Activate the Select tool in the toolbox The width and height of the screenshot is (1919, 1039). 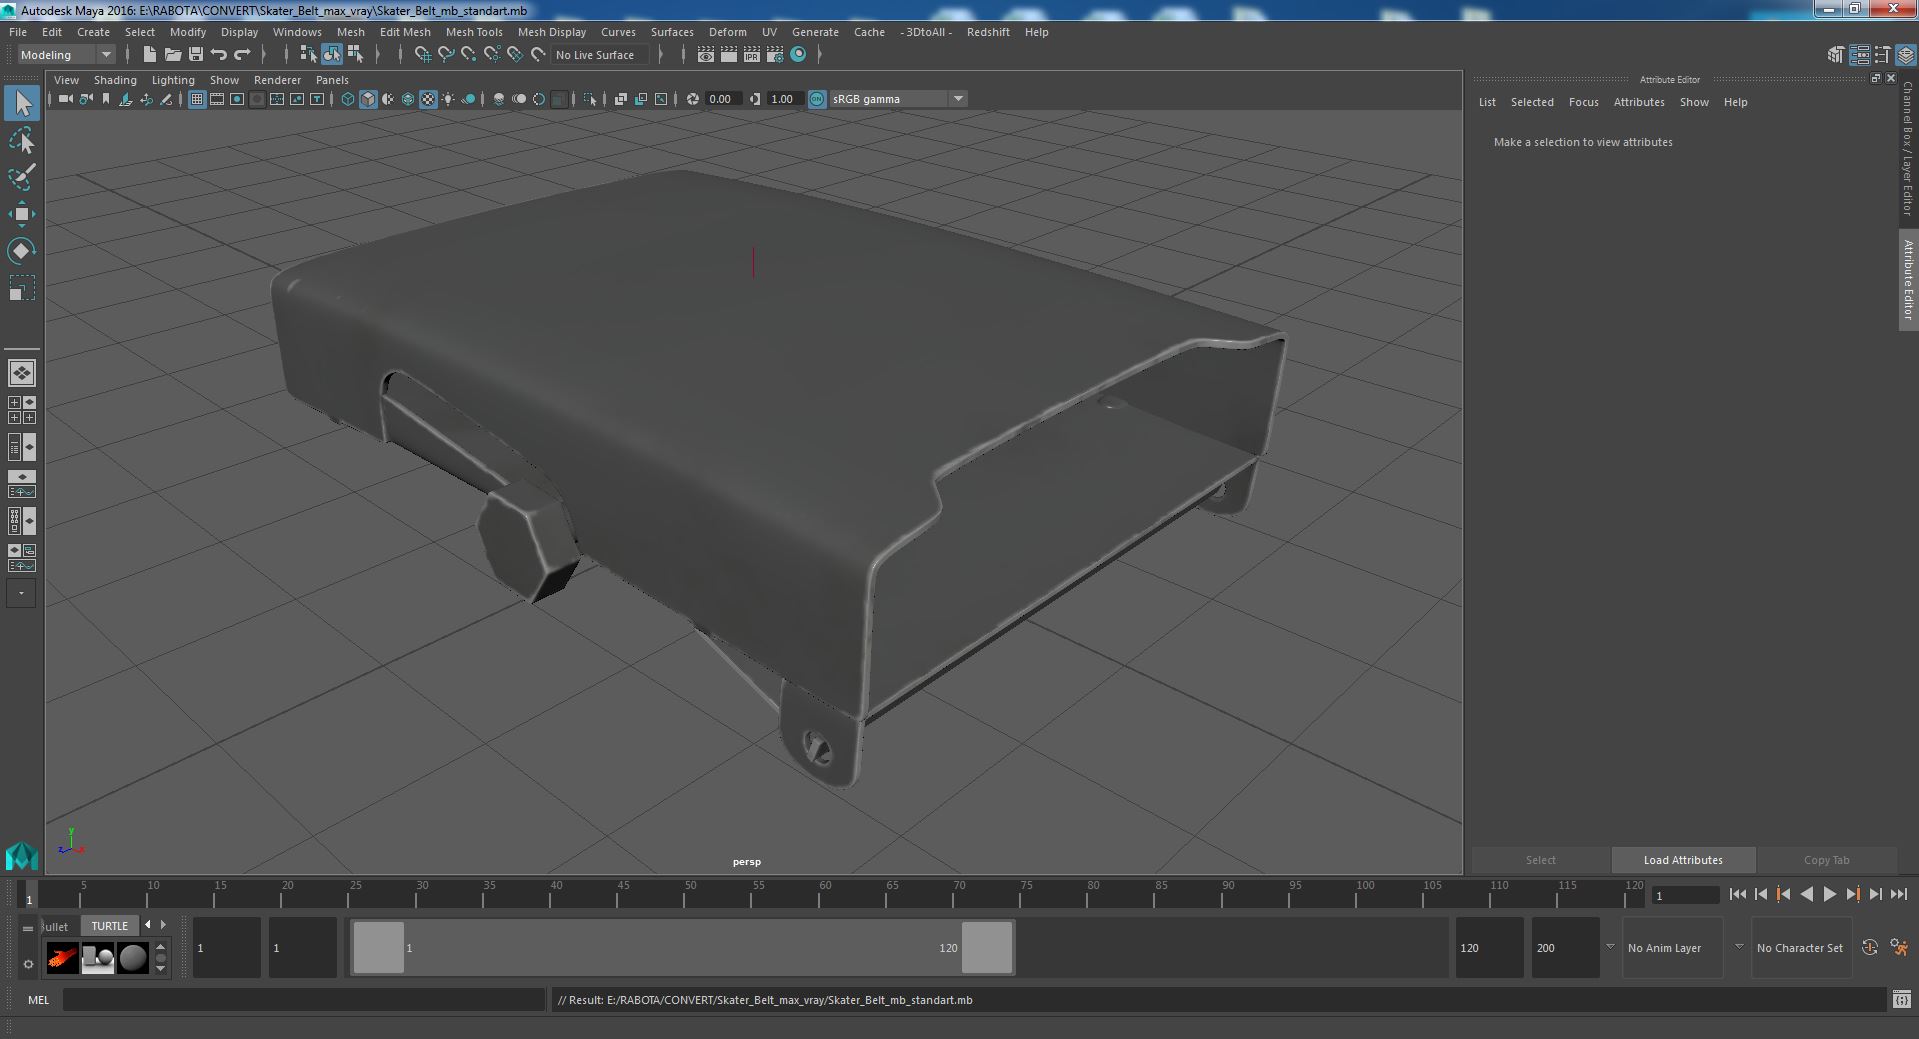21,103
